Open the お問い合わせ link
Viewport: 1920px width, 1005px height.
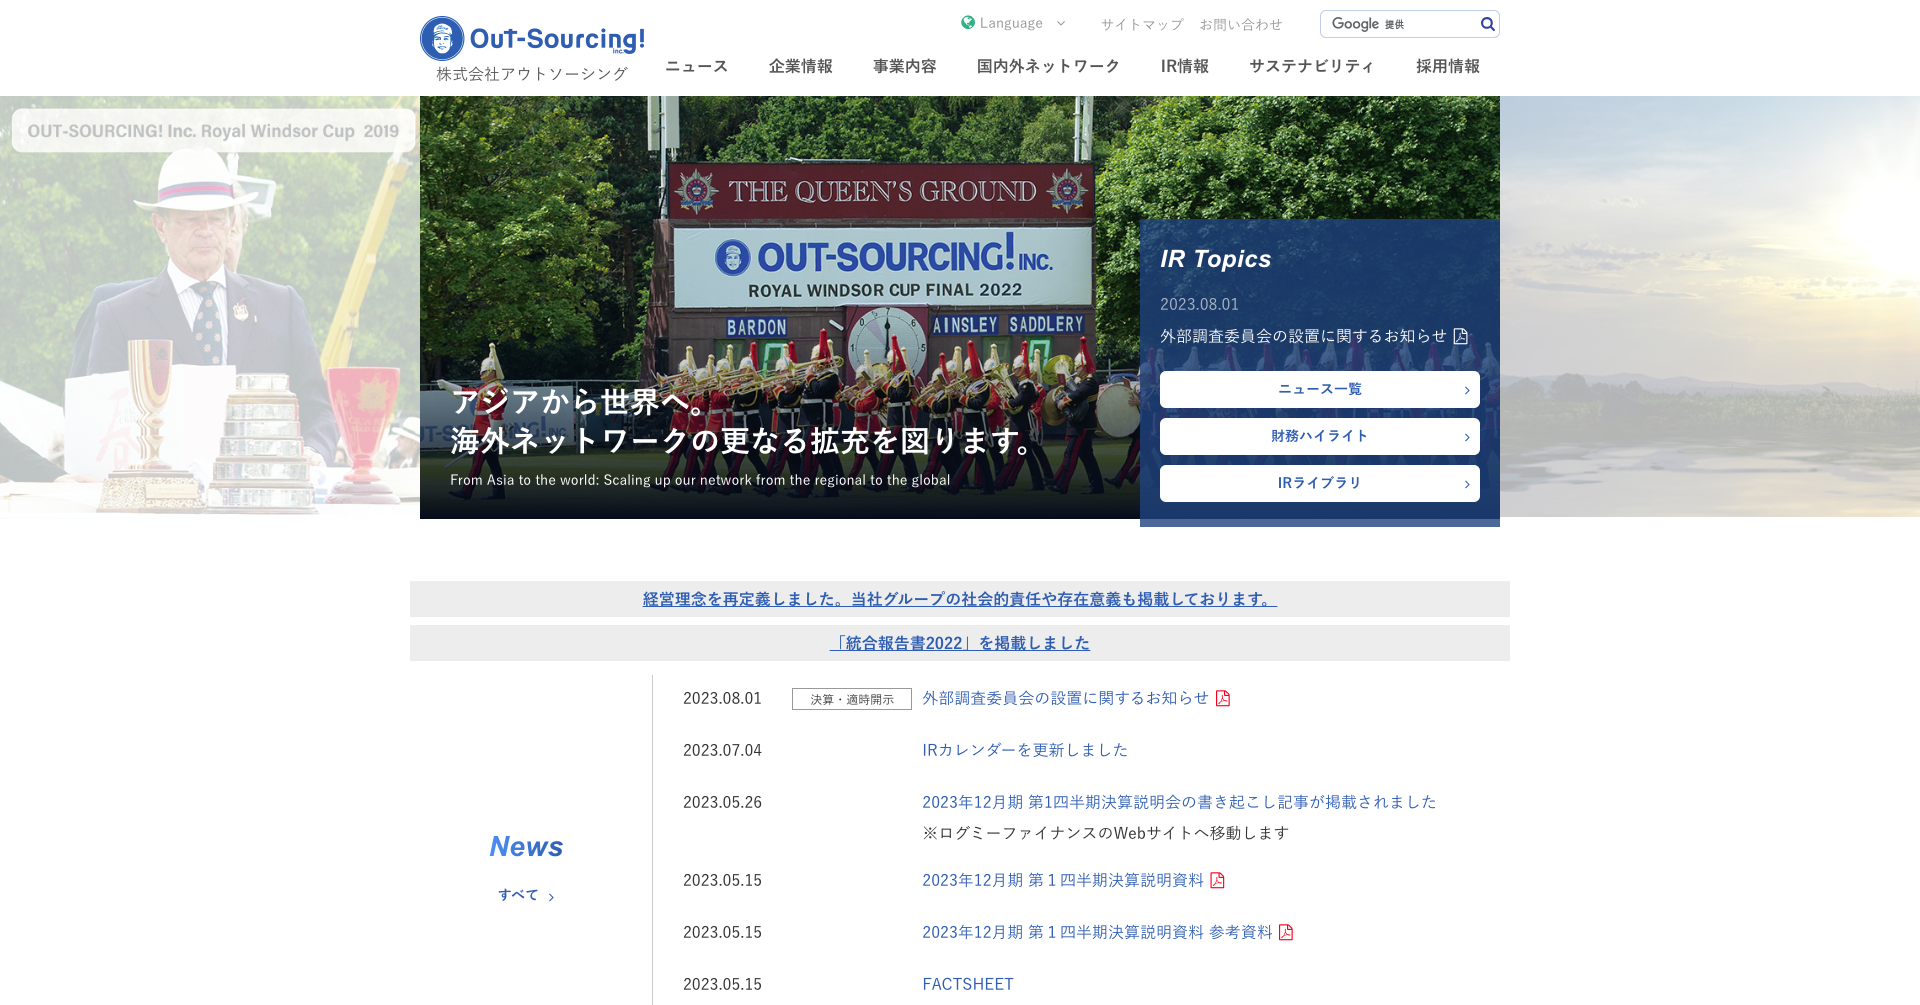pyautogui.click(x=1241, y=24)
